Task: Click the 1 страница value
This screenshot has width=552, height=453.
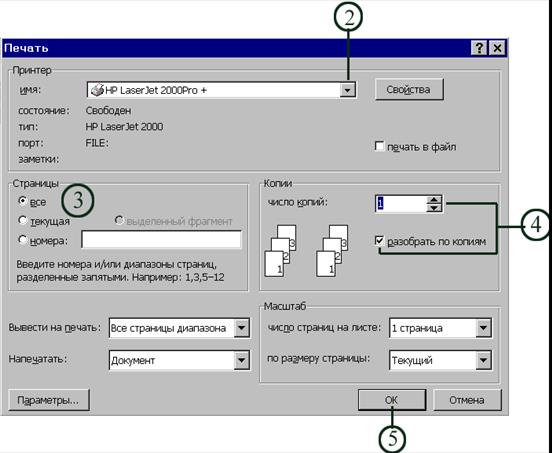Action: 417,328
